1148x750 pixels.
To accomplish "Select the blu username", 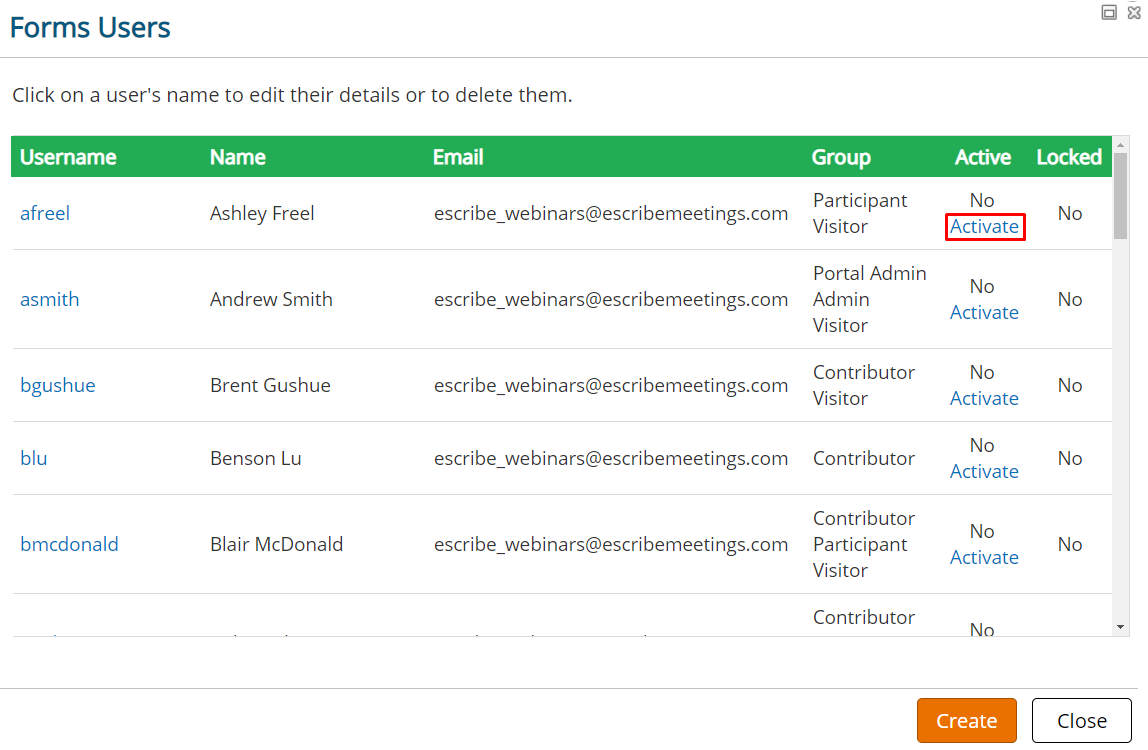I will click(33, 458).
